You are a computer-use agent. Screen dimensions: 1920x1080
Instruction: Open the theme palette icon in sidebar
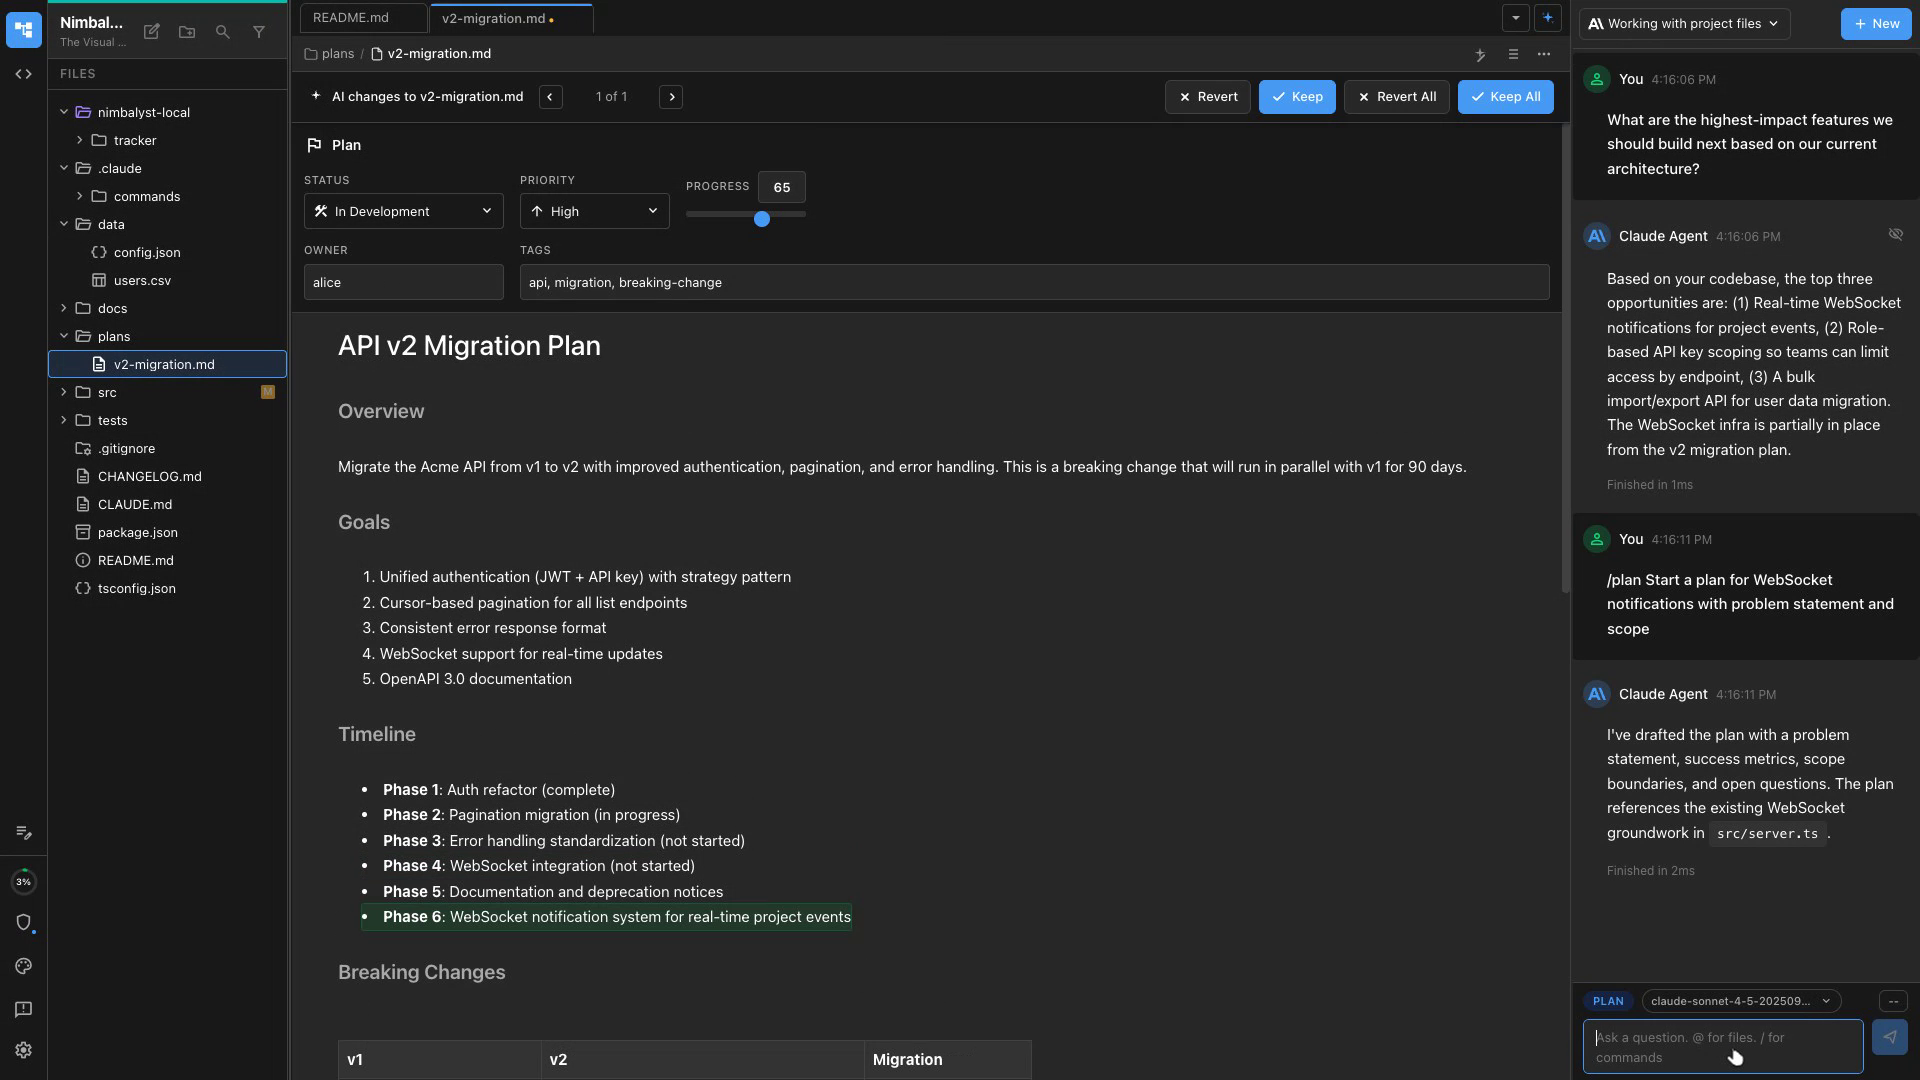pyautogui.click(x=24, y=966)
